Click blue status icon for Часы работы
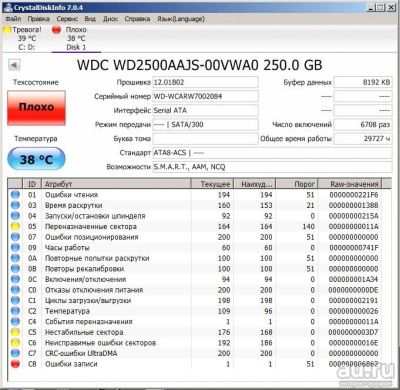 pyautogui.click(x=15, y=248)
